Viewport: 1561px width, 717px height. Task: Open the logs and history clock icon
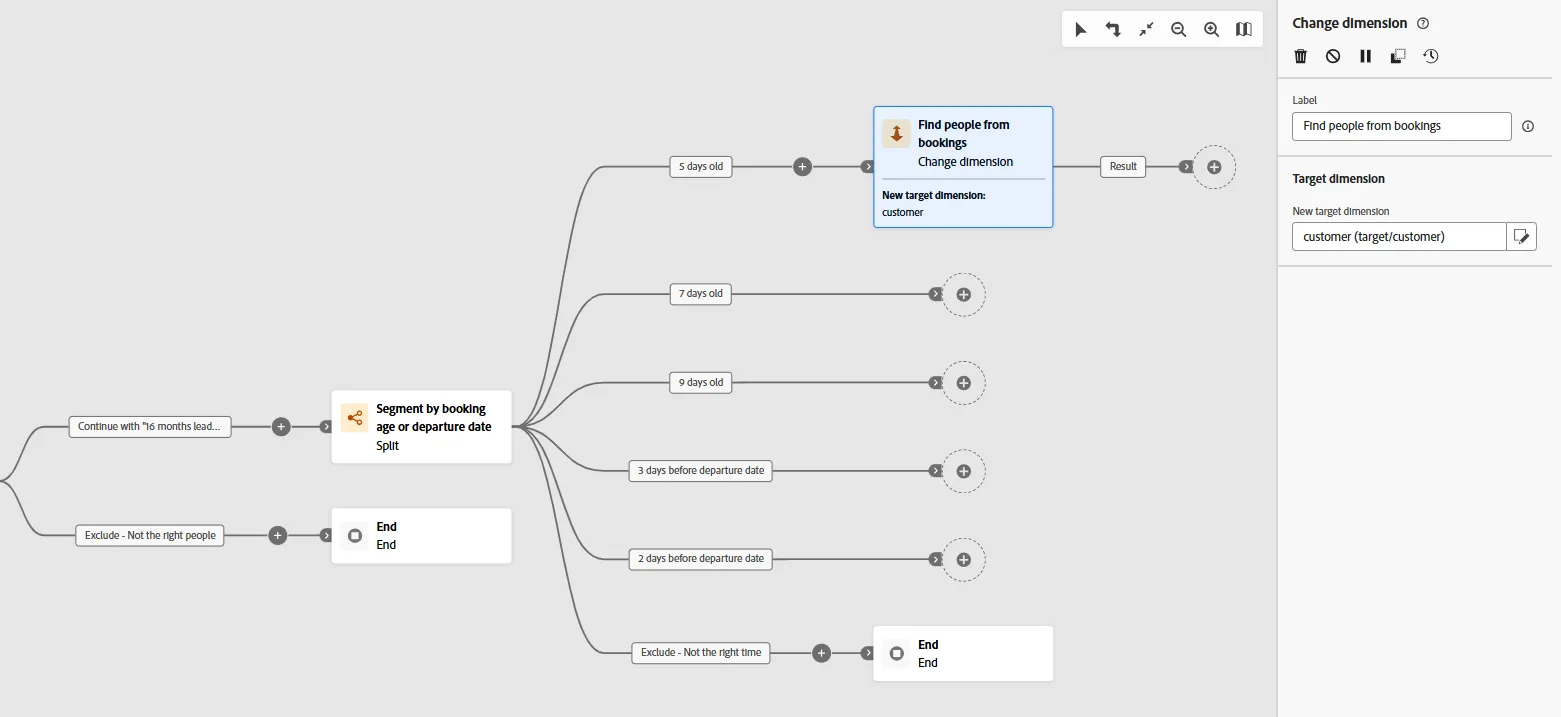[x=1431, y=56]
